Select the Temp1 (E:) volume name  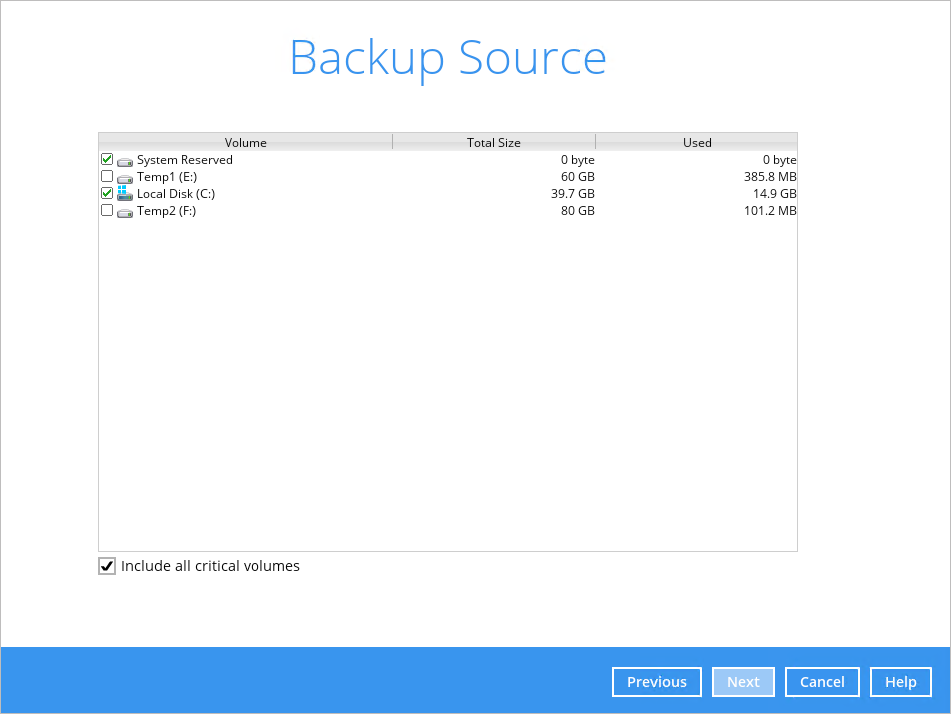pyautogui.click(x=167, y=177)
